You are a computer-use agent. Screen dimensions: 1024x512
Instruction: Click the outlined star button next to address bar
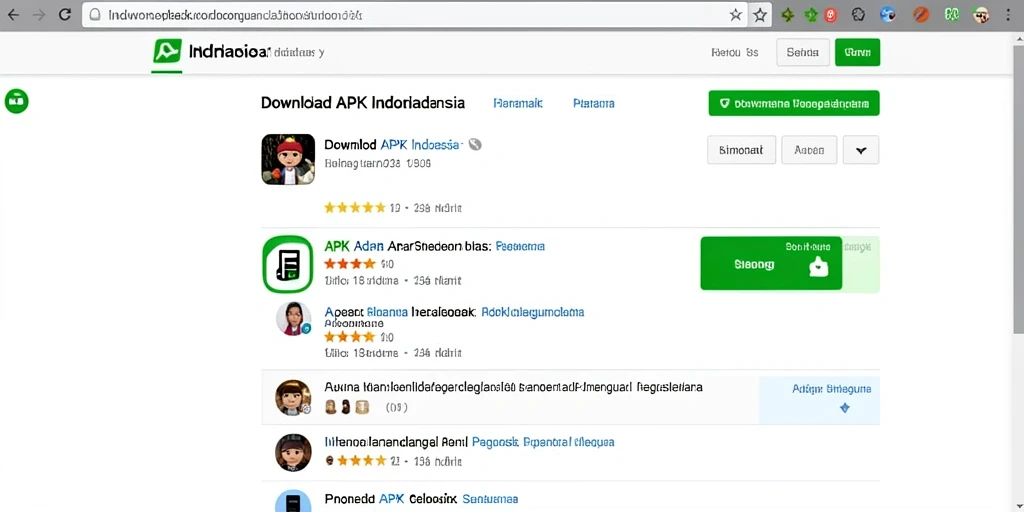[x=760, y=15]
